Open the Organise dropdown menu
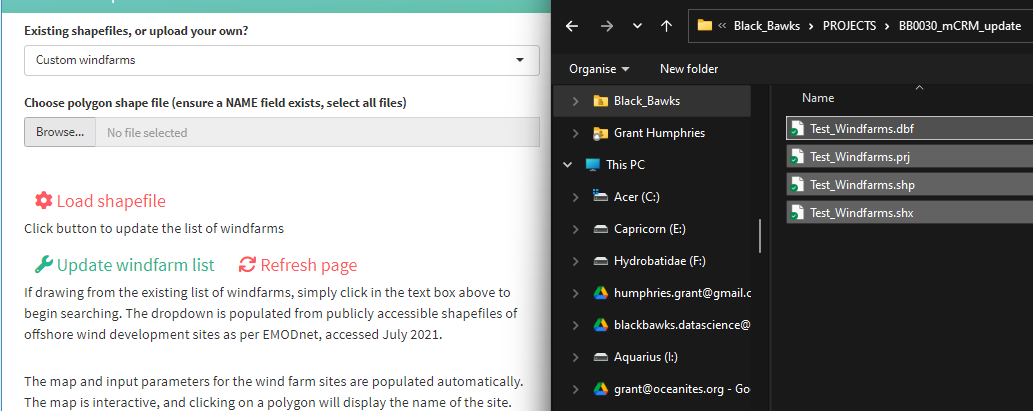Viewport: 1033px width, 411px height. 599,68
